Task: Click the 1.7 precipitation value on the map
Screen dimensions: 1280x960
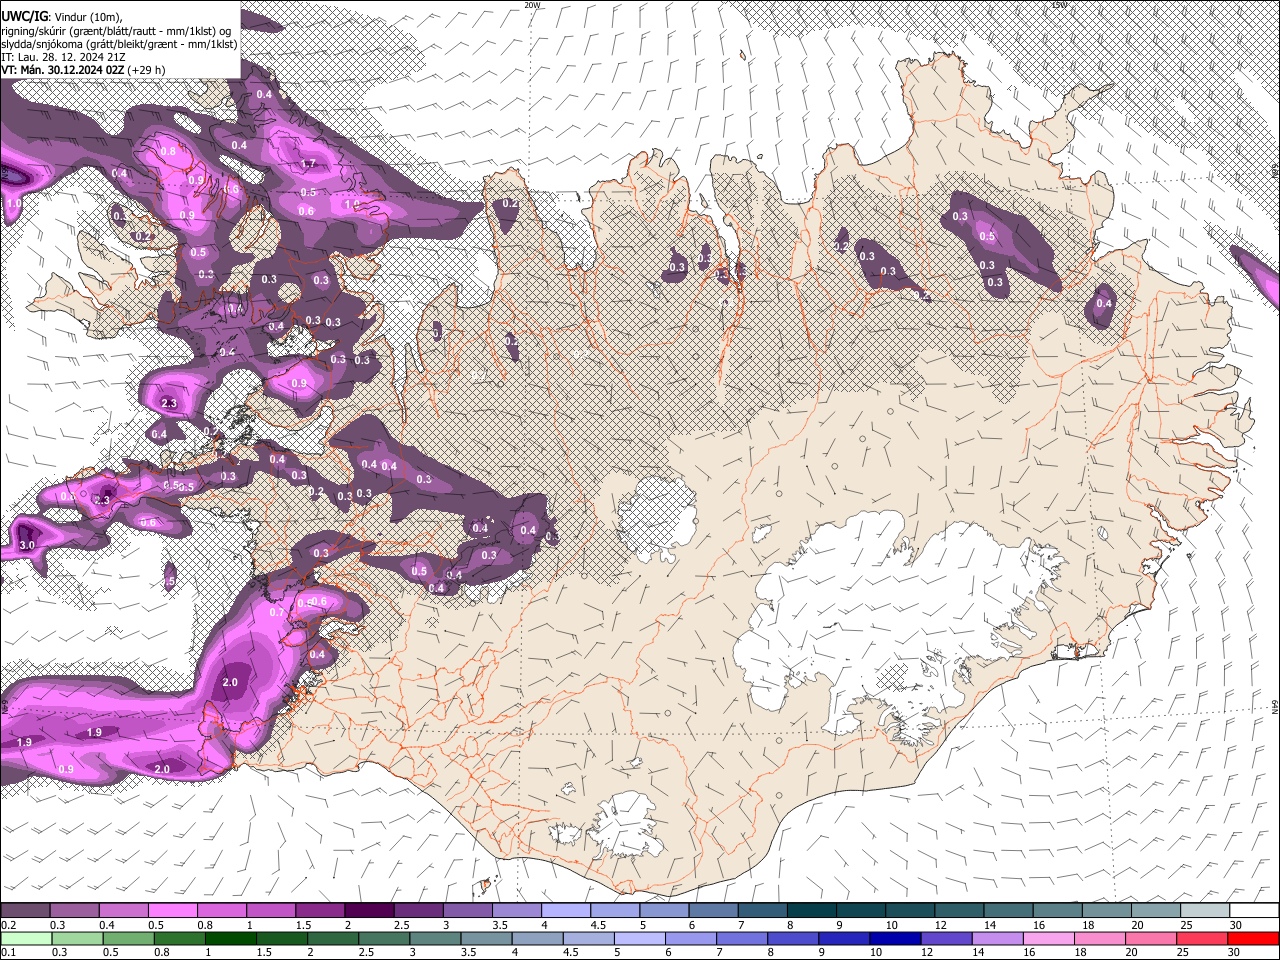Action: click(309, 164)
